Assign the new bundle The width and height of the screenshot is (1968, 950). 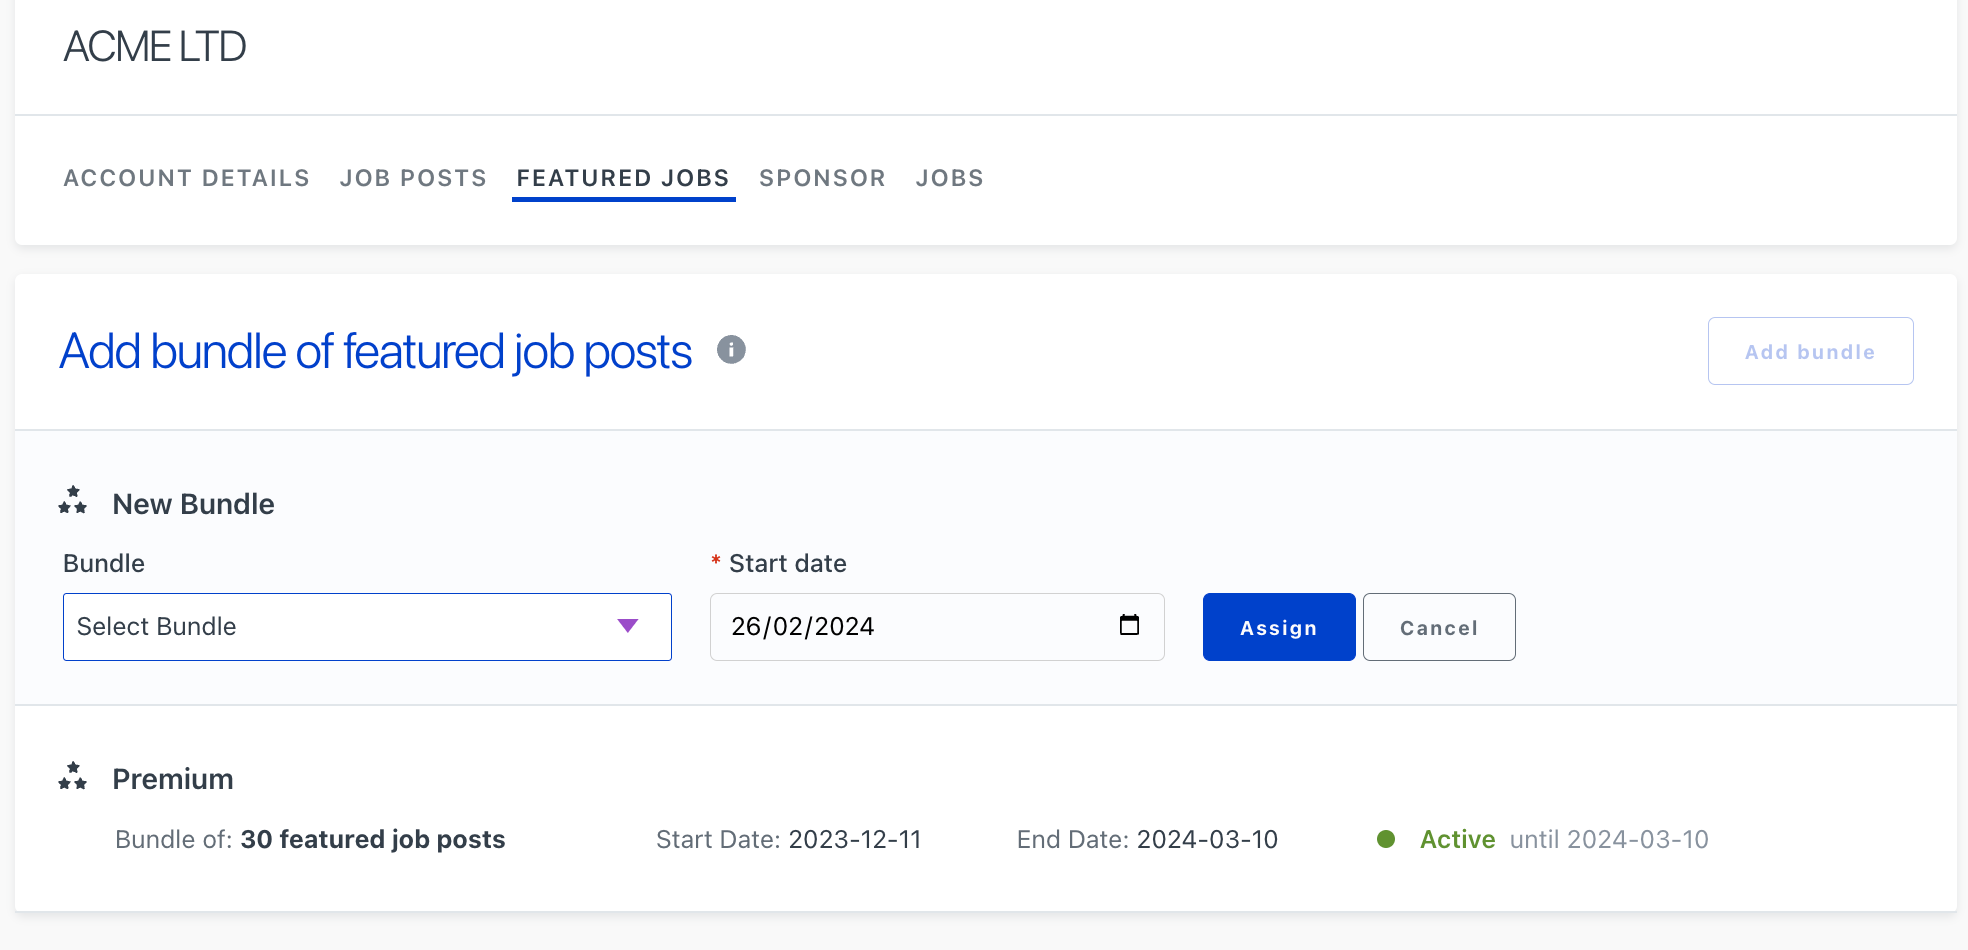point(1279,627)
